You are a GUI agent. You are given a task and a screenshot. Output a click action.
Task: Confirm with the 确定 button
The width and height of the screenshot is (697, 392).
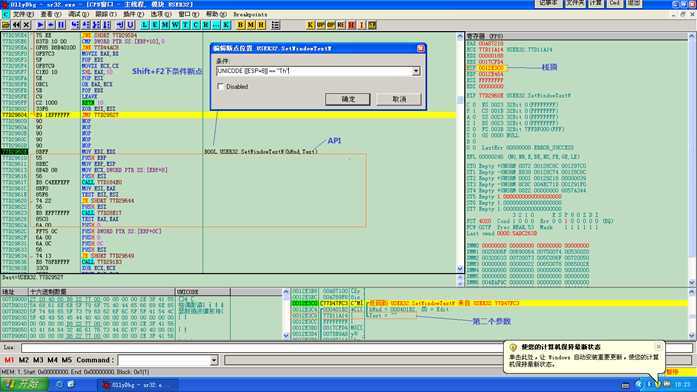click(x=348, y=99)
